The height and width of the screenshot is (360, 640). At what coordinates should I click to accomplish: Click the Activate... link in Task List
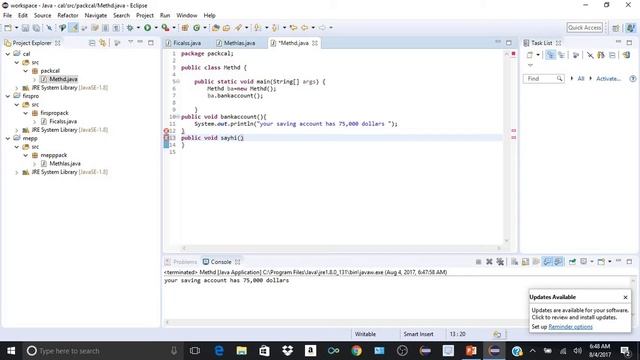608,78
